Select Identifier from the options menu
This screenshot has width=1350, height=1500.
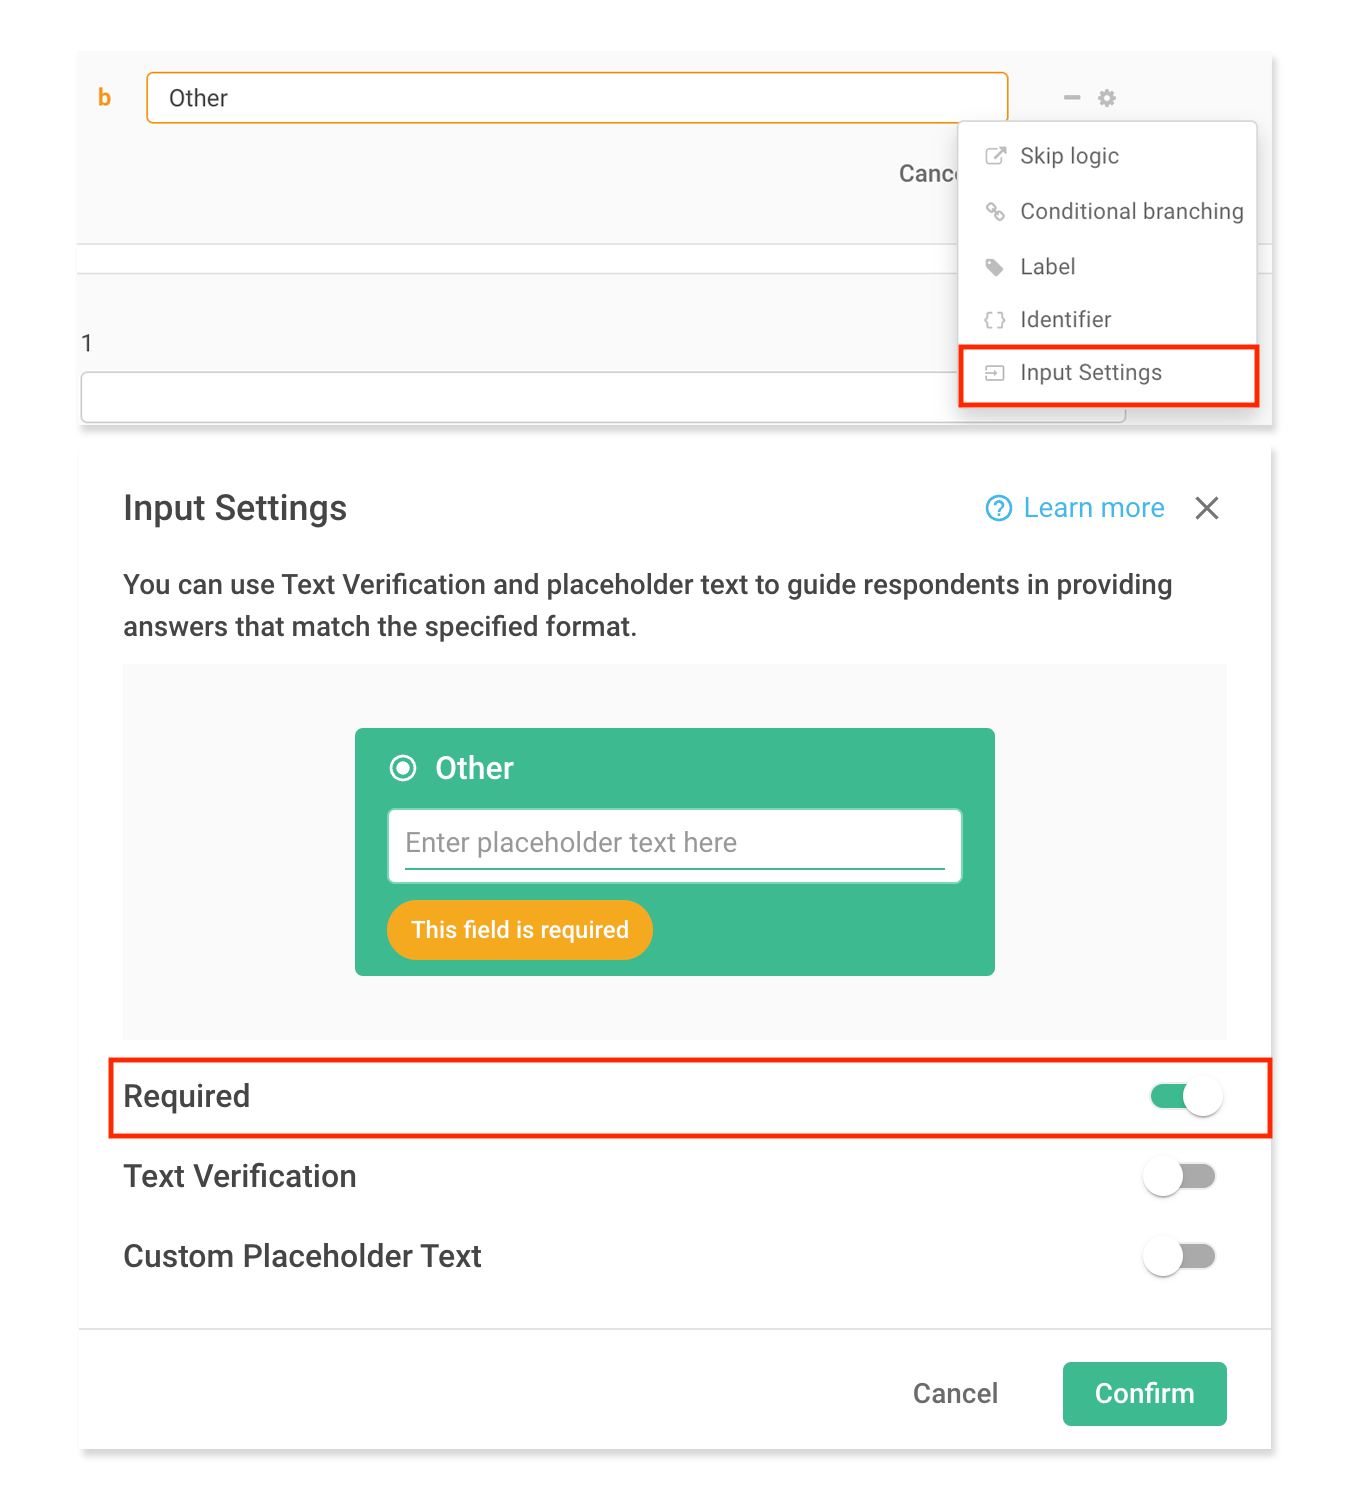point(1065,320)
